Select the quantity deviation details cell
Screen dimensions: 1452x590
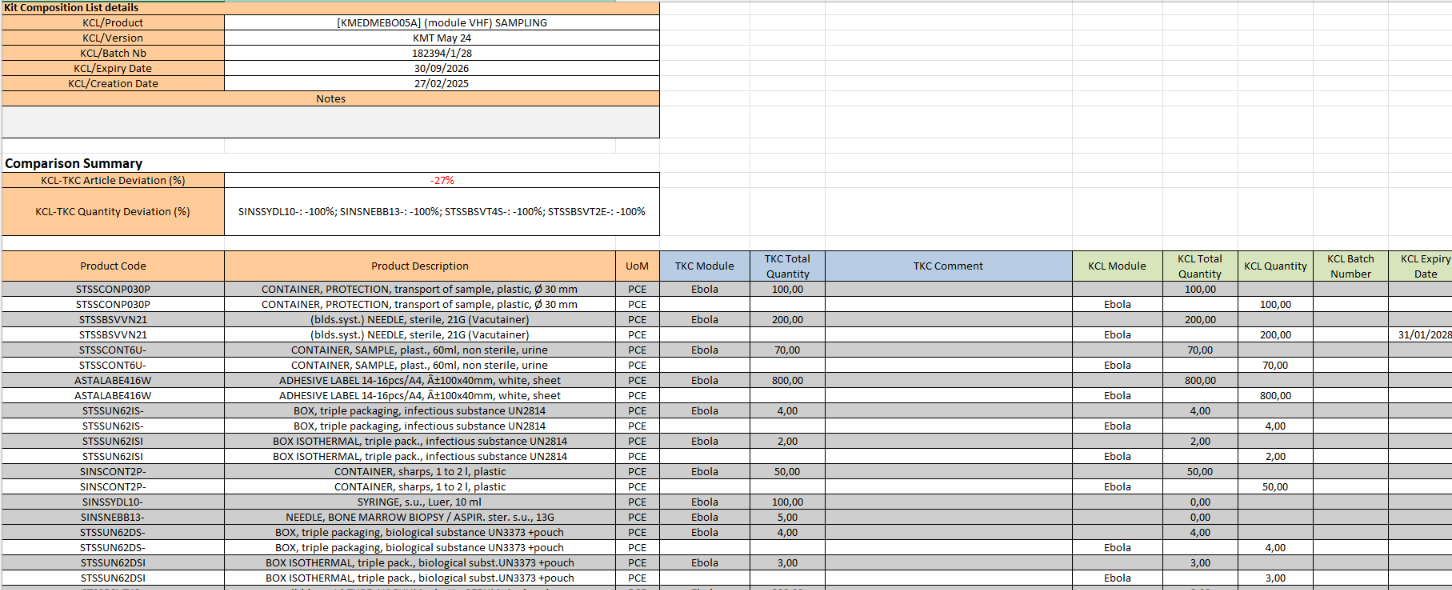point(442,211)
